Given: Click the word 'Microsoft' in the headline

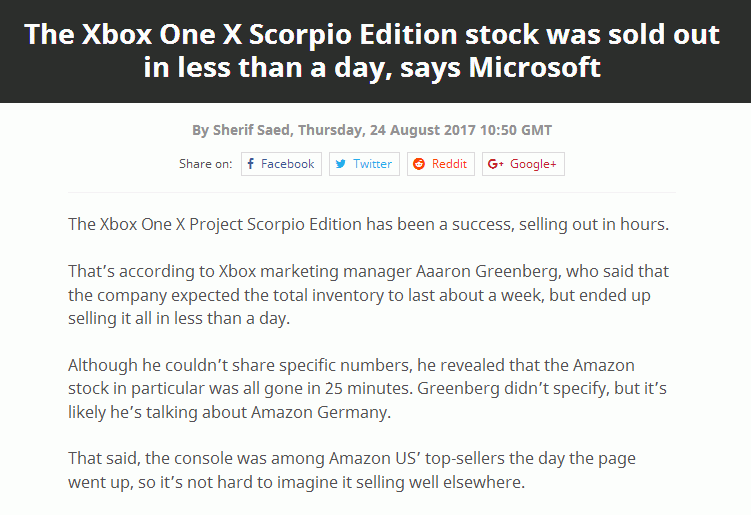Looking at the screenshot, I should (535, 67).
